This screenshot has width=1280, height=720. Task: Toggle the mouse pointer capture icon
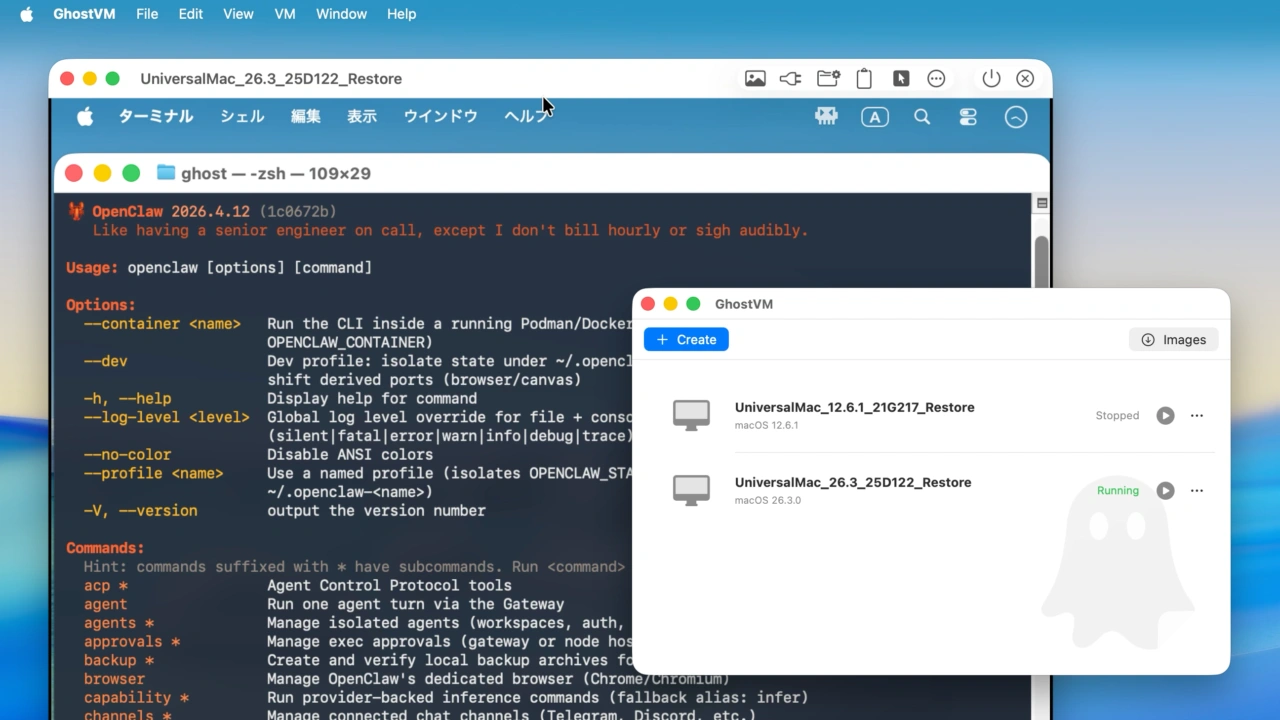pyautogui.click(x=901, y=79)
